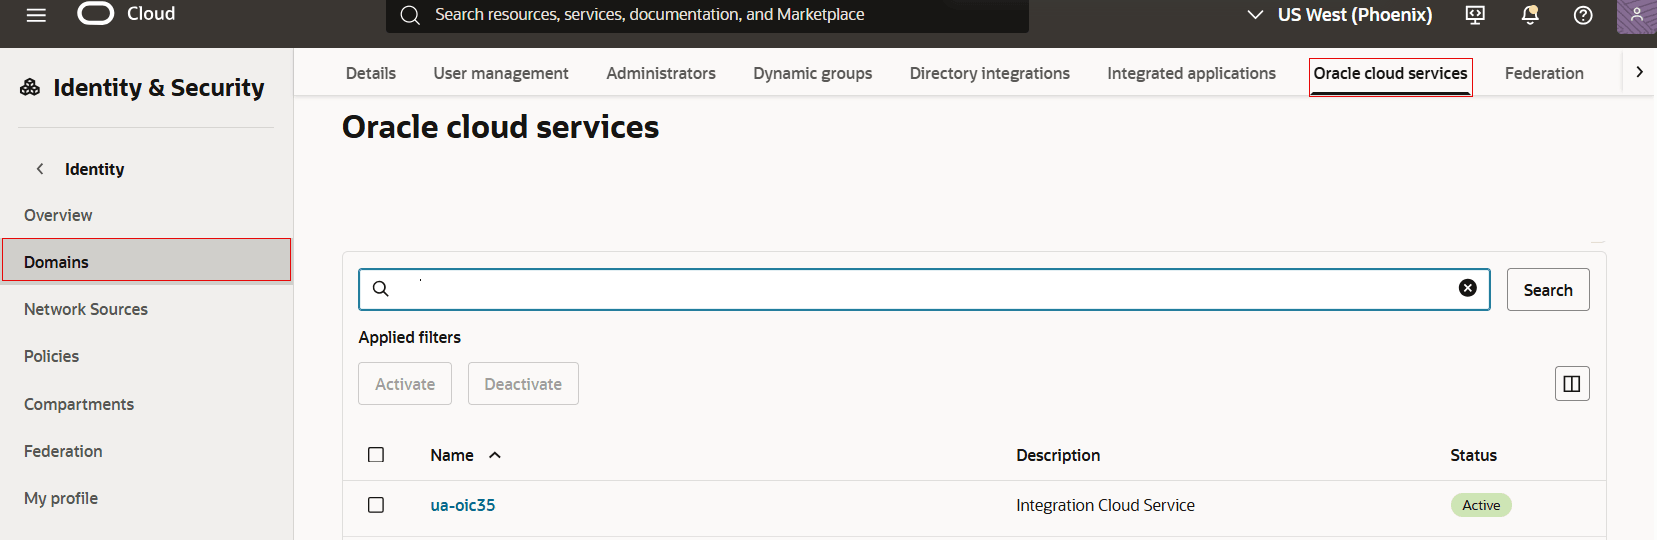Click the Description column header

(x=1058, y=455)
